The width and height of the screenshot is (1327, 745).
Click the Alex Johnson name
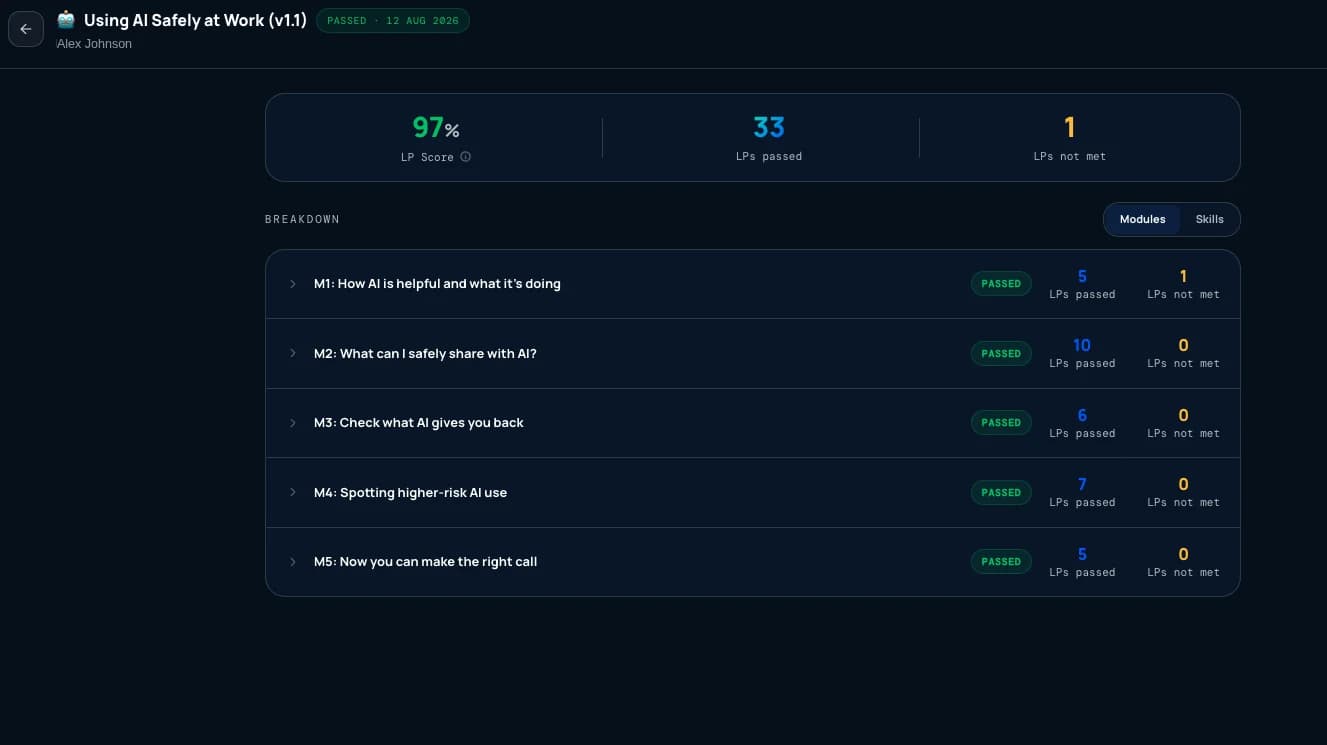[x=94, y=44]
